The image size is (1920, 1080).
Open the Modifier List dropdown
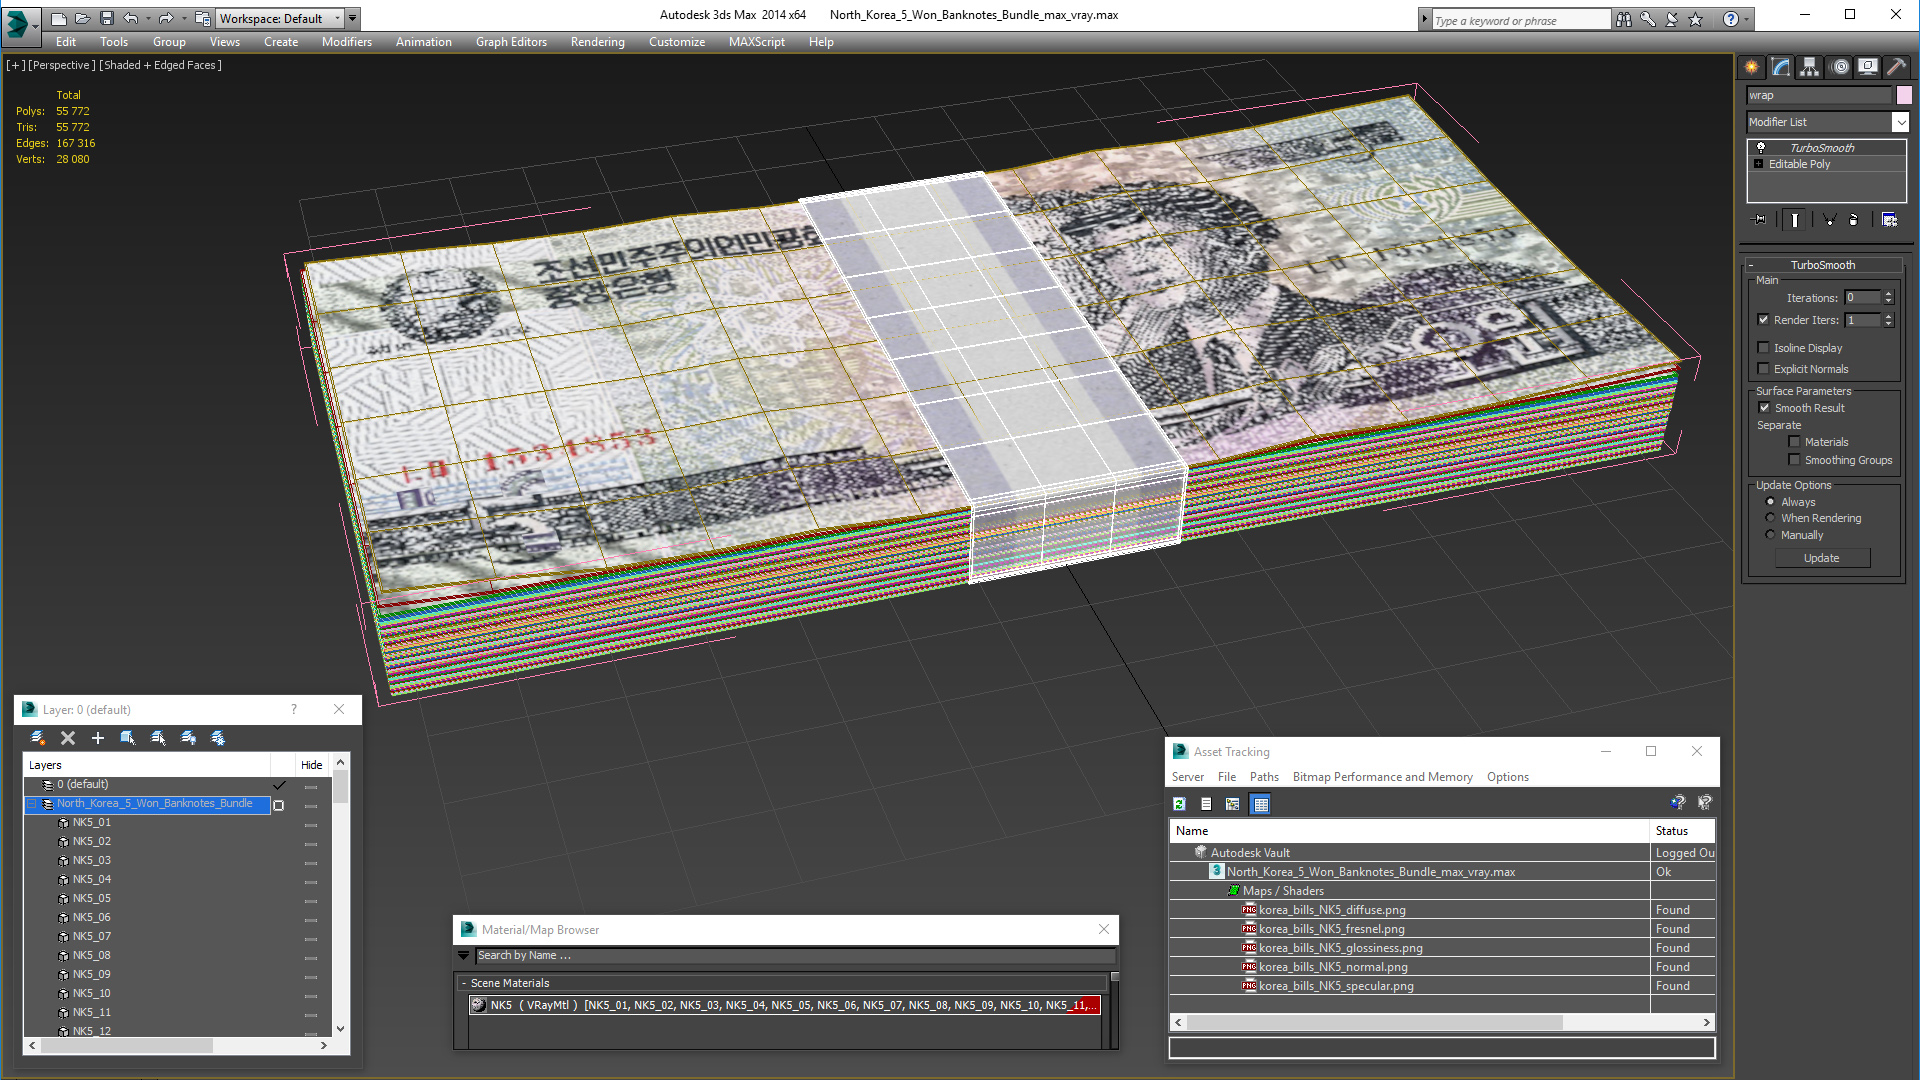click(x=1901, y=122)
